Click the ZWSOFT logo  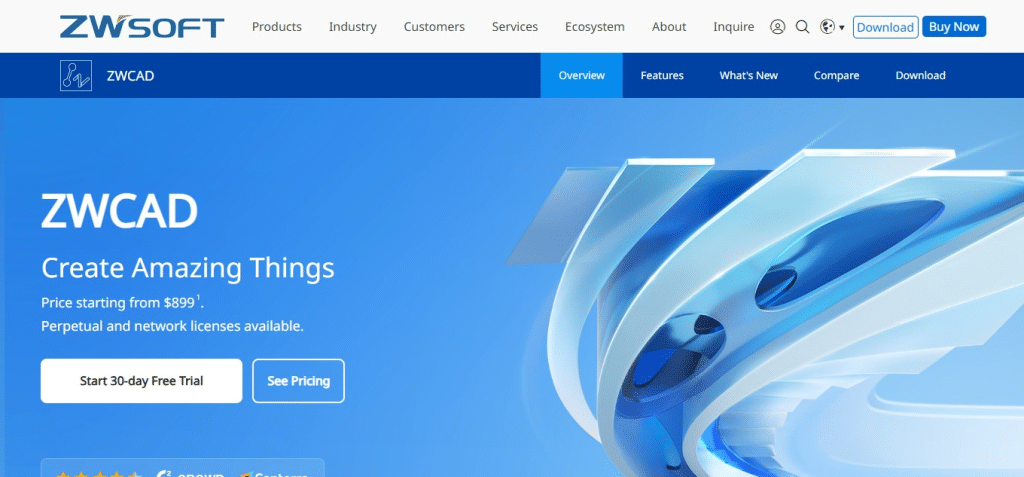tap(142, 27)
